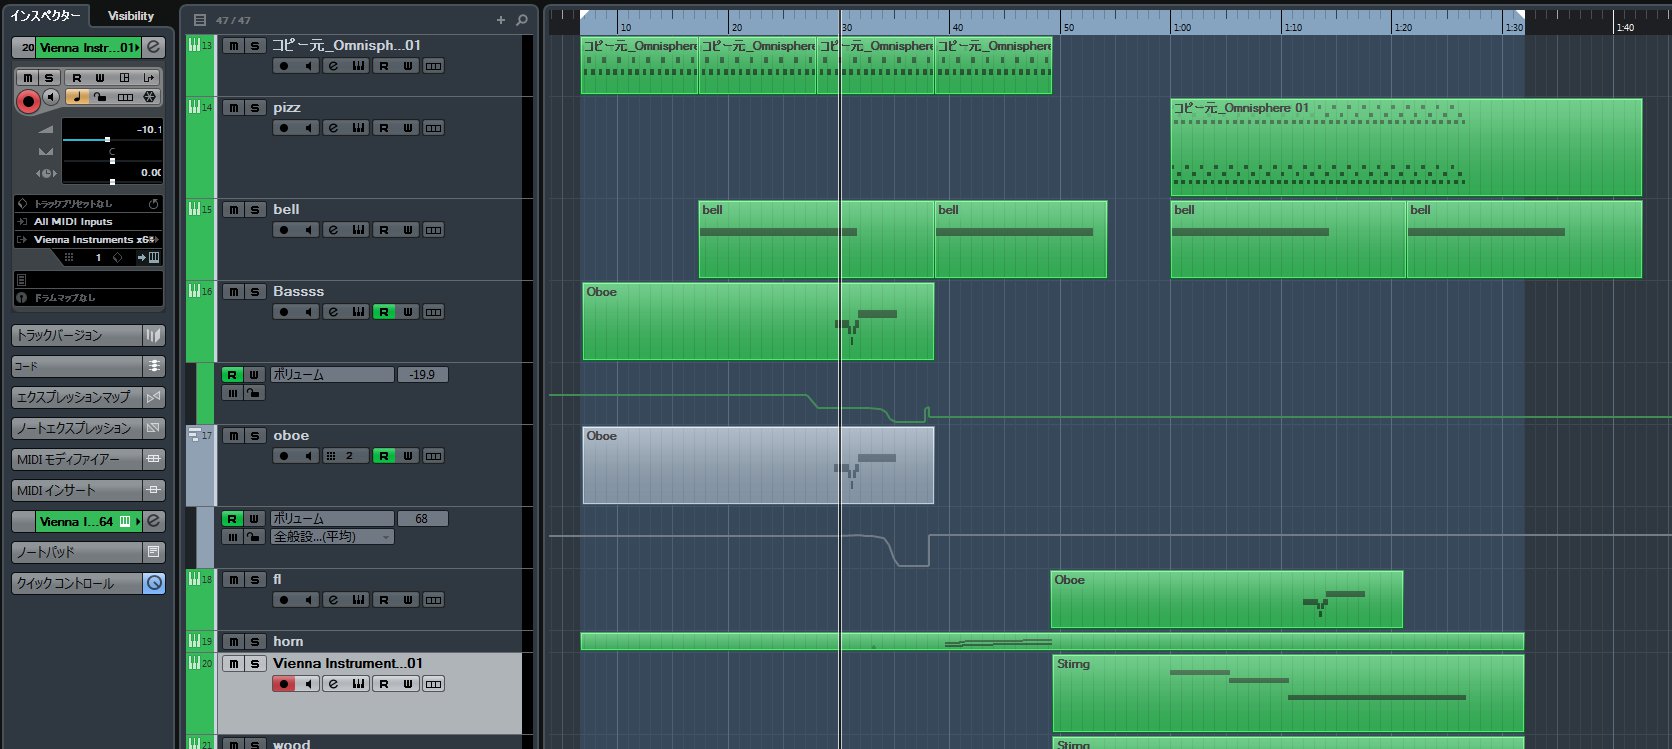Open inspector track name Vienna Instr...01 dropdown
This screenshot has width=1672, height=749.
click(88, 47)
